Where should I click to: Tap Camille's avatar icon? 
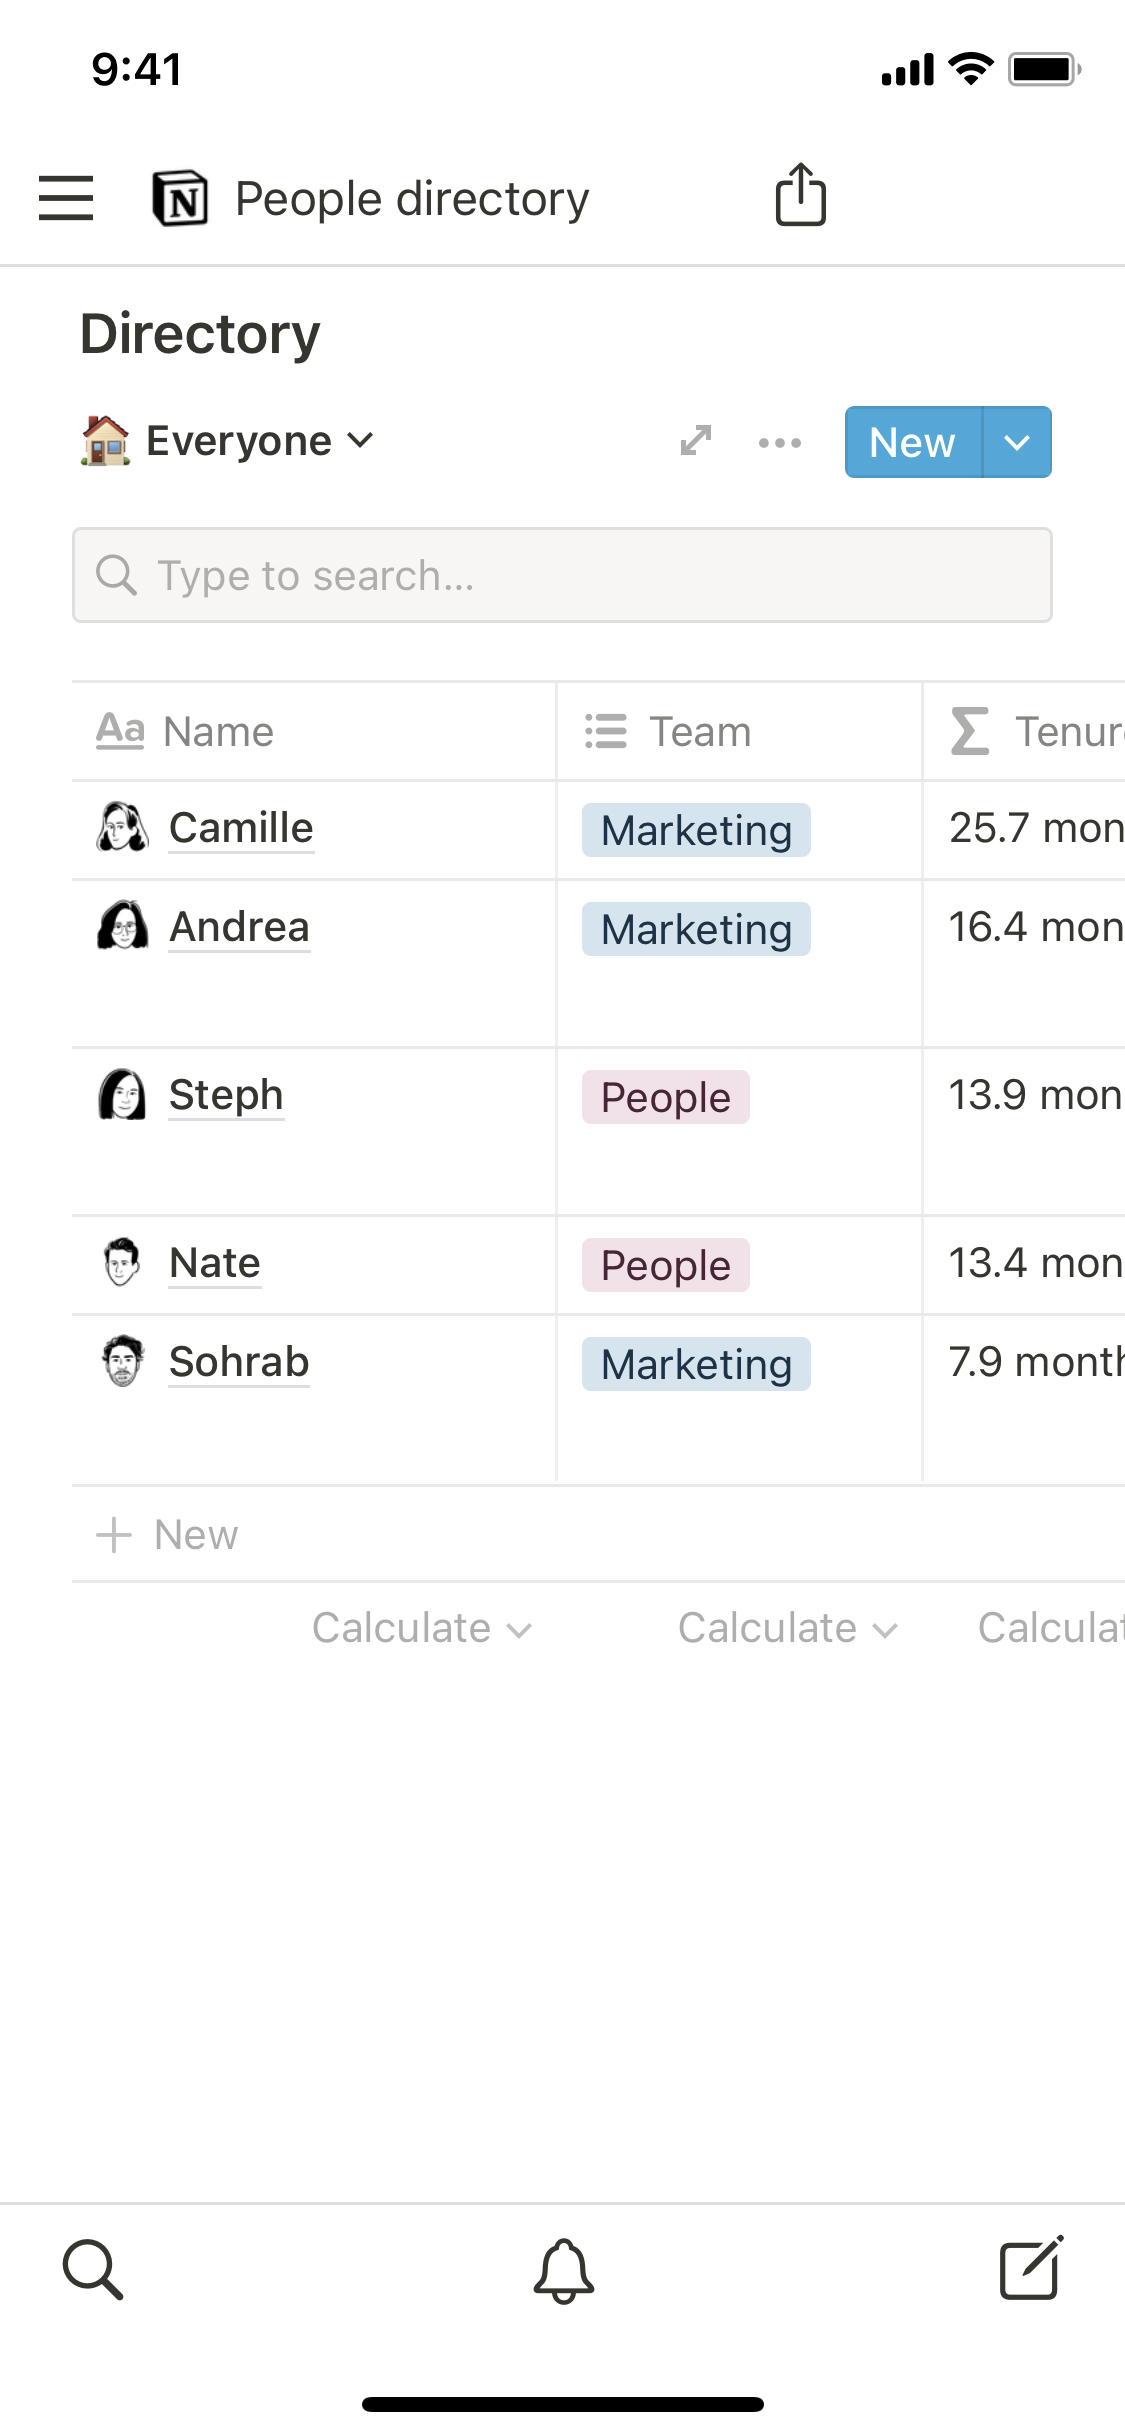pos(122,828)
